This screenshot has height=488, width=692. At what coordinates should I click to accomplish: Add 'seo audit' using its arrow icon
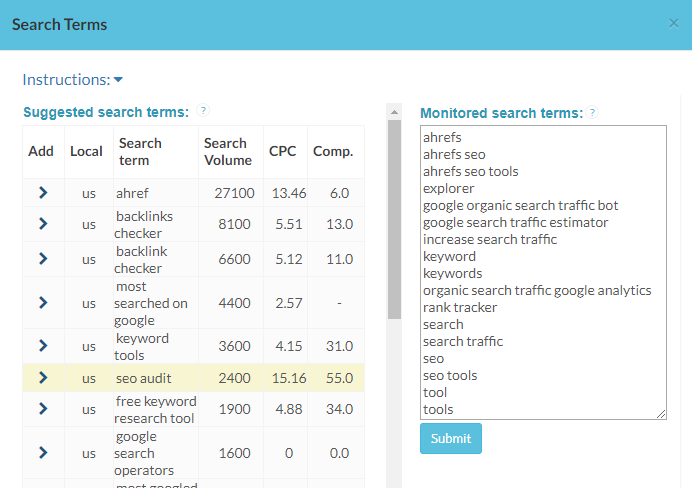click(43, 378)
